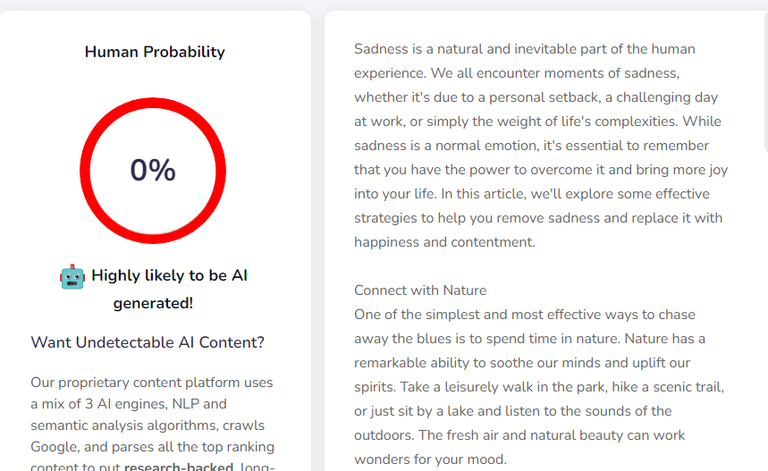768x471 pixels.
Task: Click the line 'wonders for your mood.'
Action: 431,459
